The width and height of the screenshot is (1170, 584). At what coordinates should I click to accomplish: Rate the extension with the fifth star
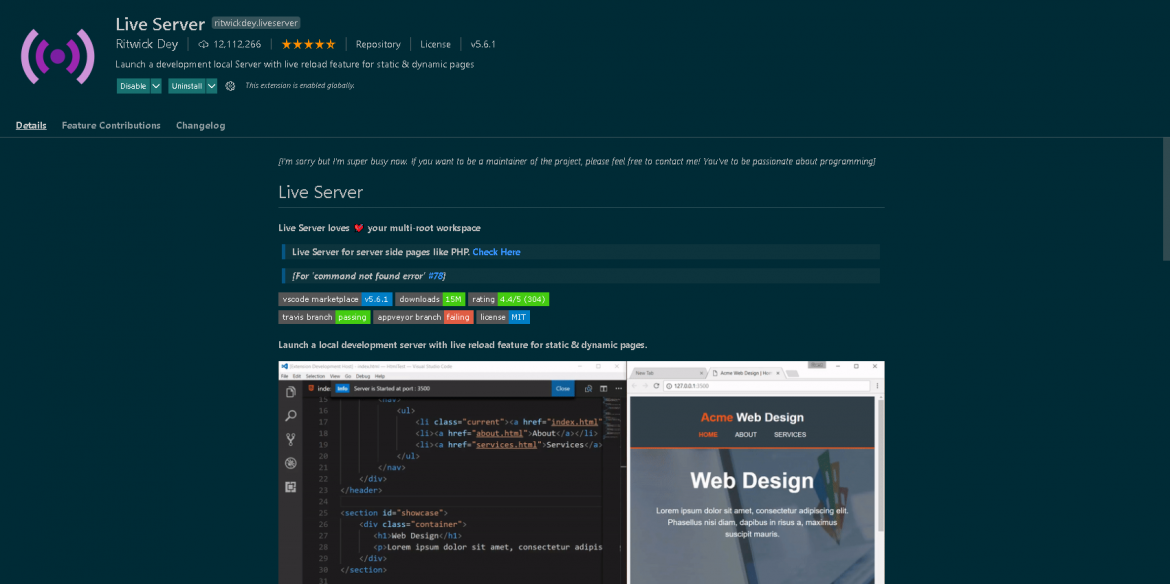point(331,44)
